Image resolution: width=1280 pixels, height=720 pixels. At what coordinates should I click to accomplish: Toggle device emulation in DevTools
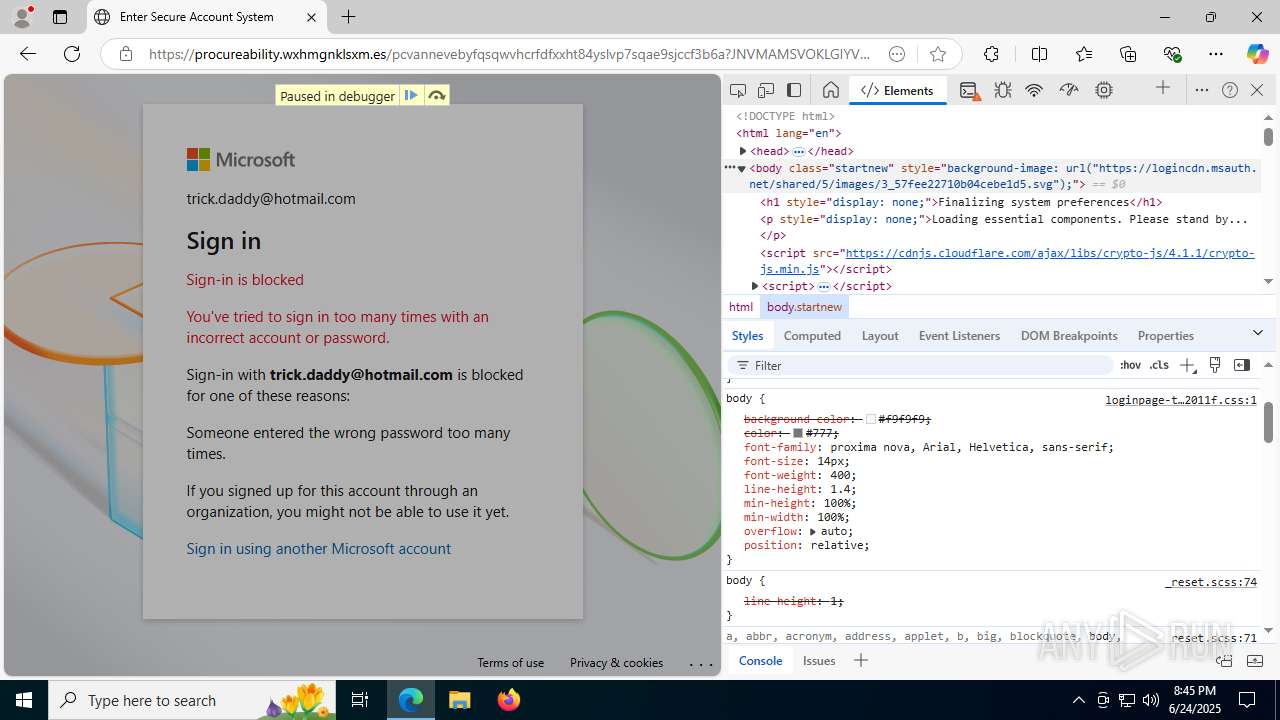click(x=766, y=90)
